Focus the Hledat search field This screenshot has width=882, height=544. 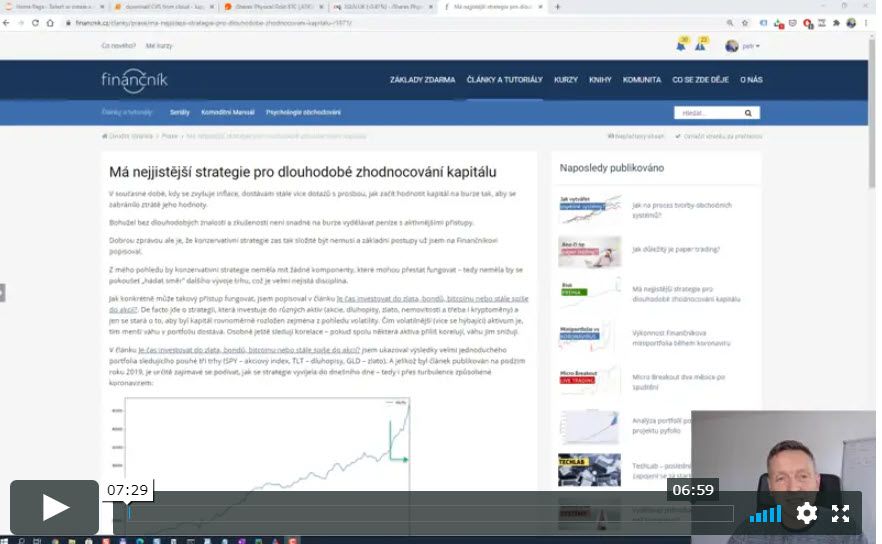click(708, 113)
